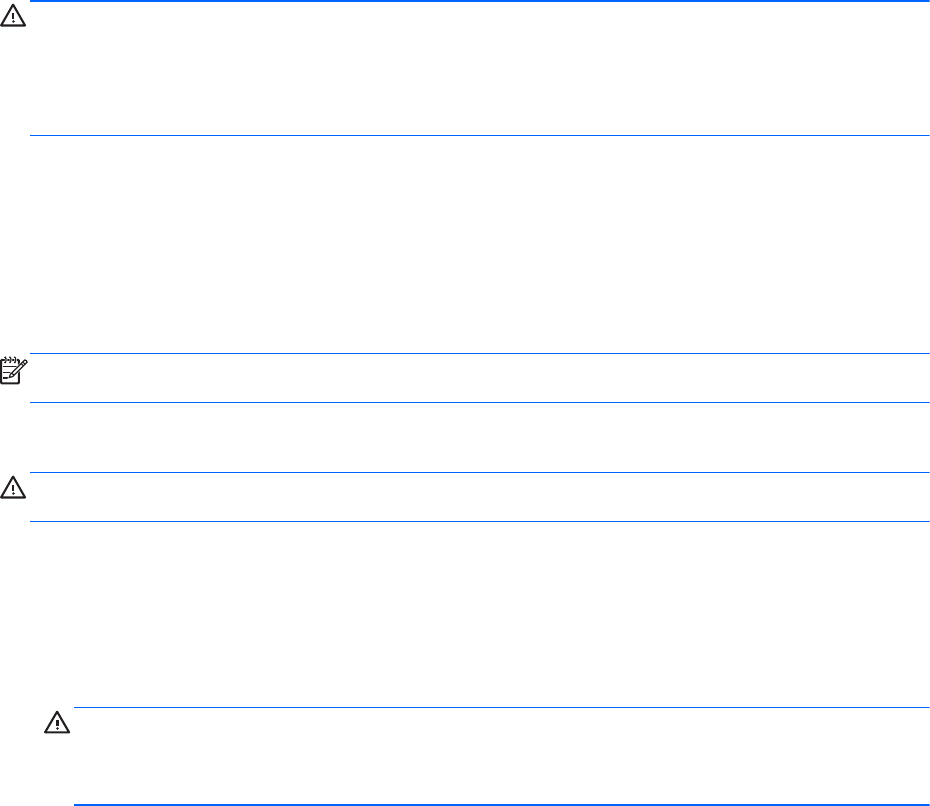Click the topmost warning triangle icon
The image size is (930, 806).
tap(12, 20)
